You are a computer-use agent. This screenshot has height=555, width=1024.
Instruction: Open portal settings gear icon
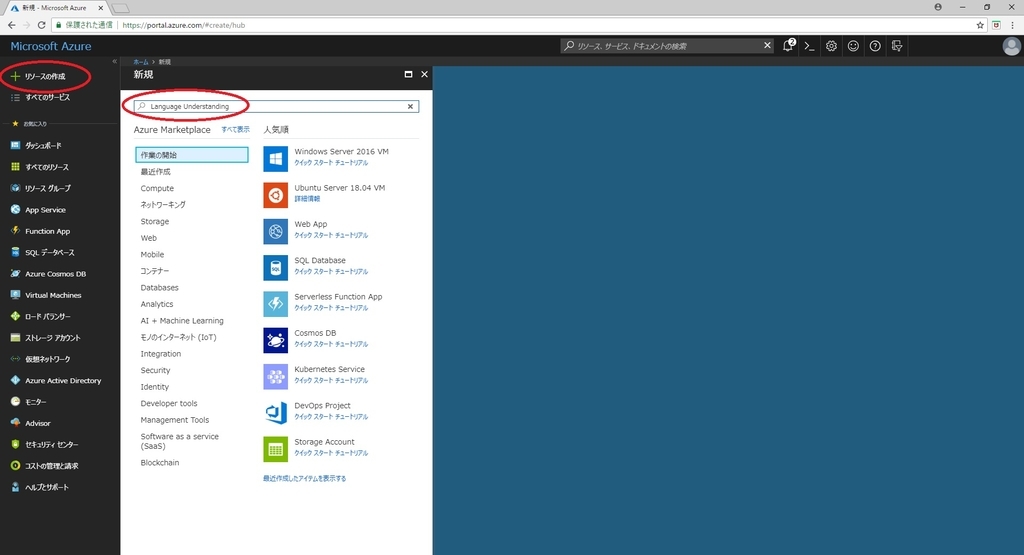pos(831,46)
